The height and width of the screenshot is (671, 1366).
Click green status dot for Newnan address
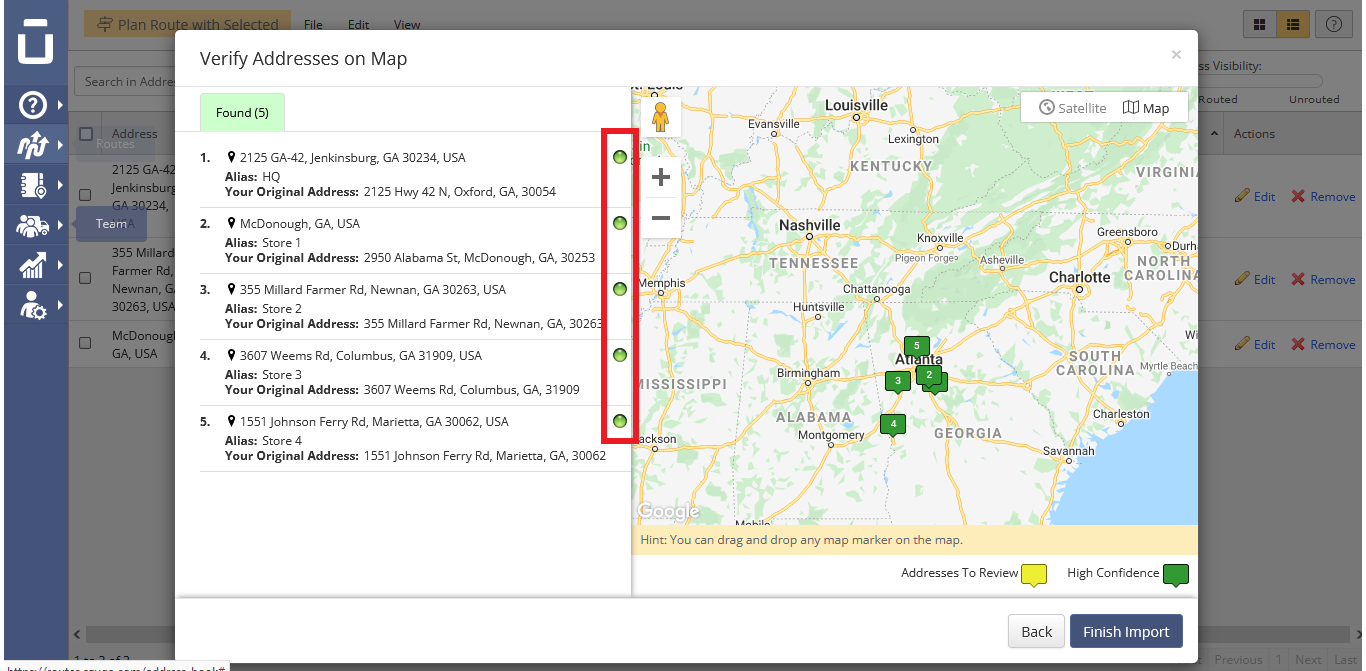point(620,289)
